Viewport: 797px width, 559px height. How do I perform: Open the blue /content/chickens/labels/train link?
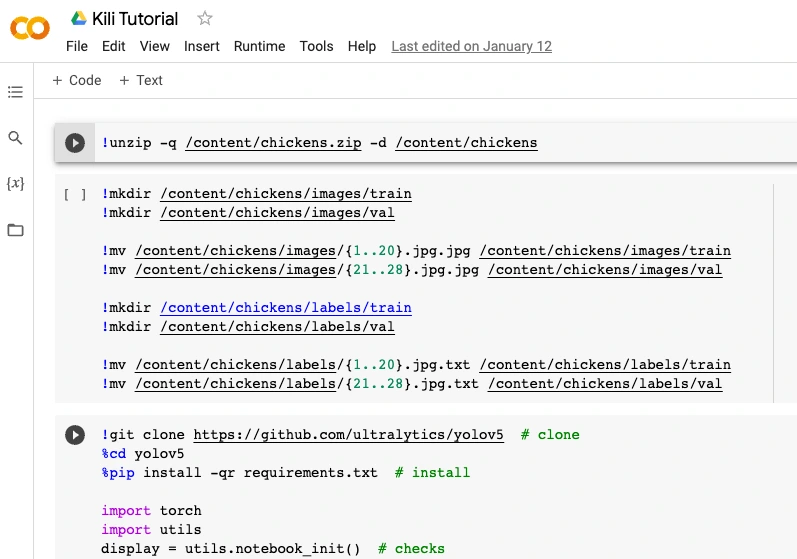(x=286, y=308)
